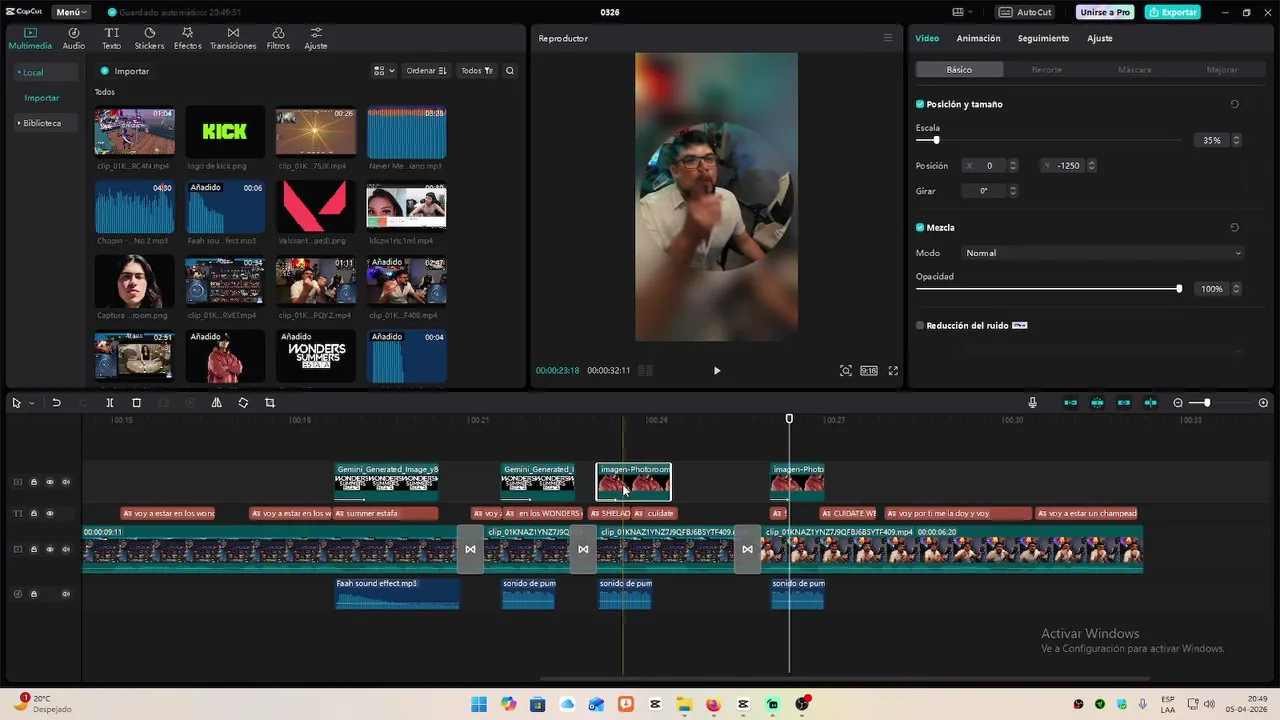Image resolution: width=1280 pixels, height=720 pixels.
Task: Open the Stickers tab
Action: click(149, 38)
